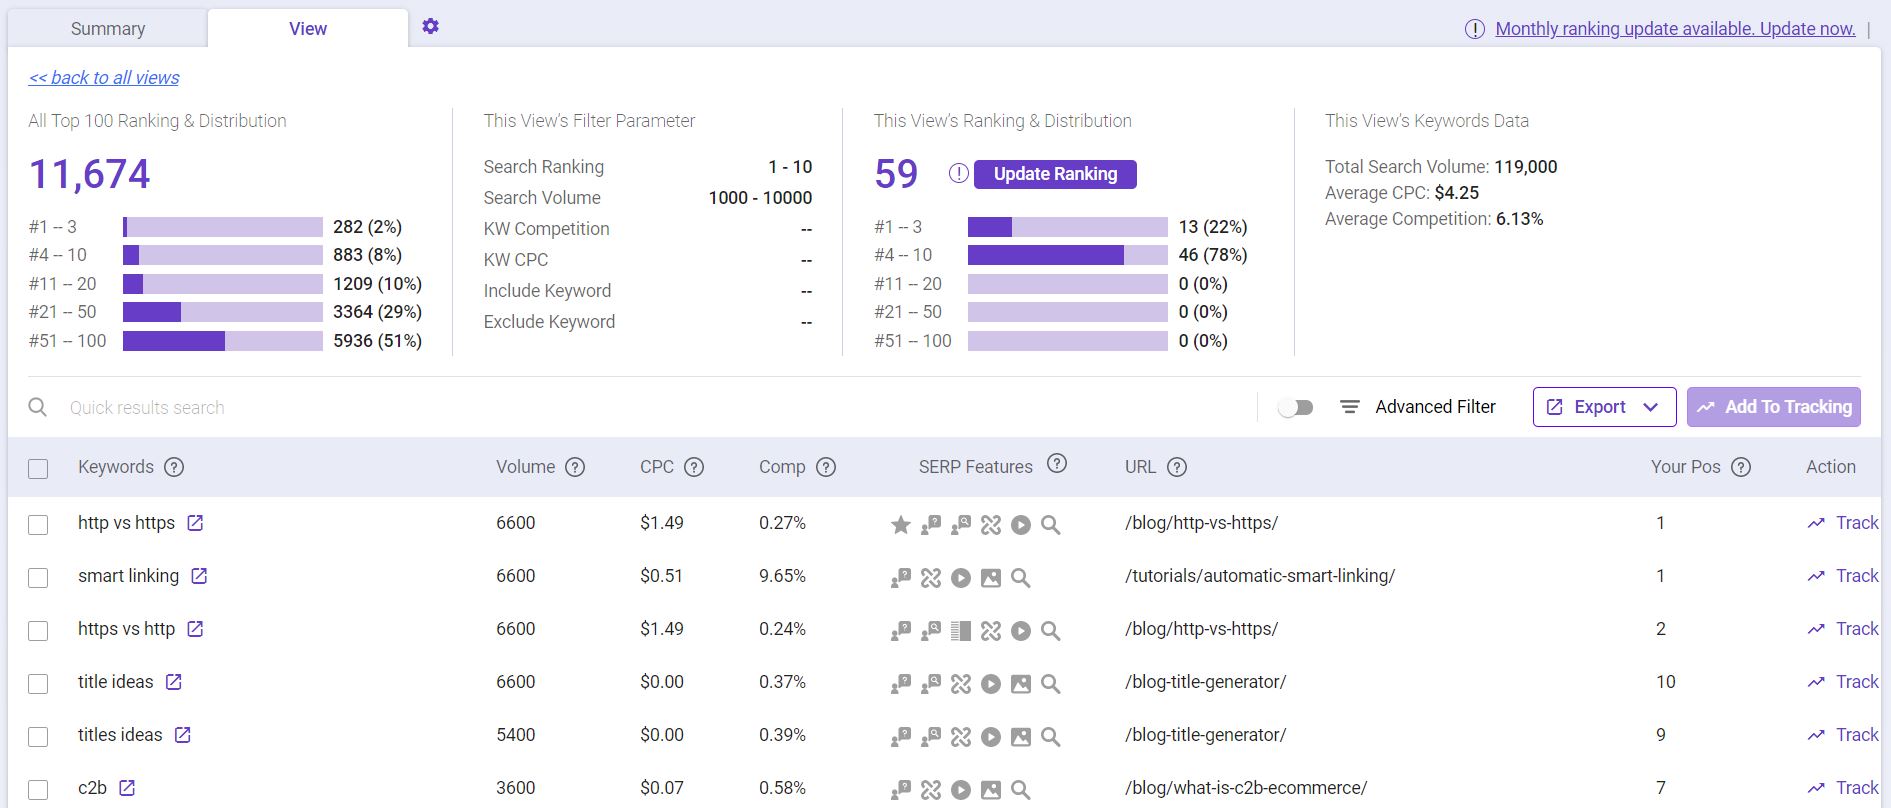1891x808 pixels.
Task: Click Add To Tracking button
Action: click(1774, 407)
